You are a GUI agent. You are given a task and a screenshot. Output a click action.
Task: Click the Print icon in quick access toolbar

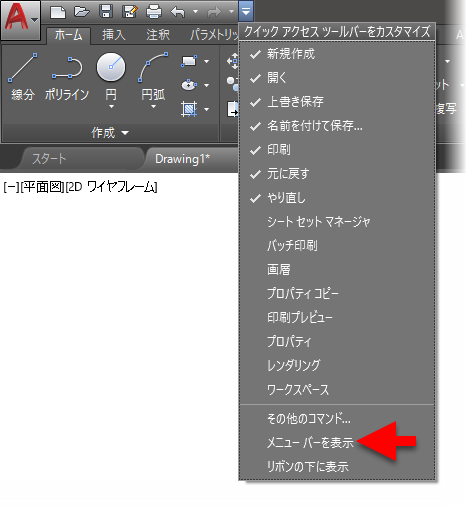[154, 12]
